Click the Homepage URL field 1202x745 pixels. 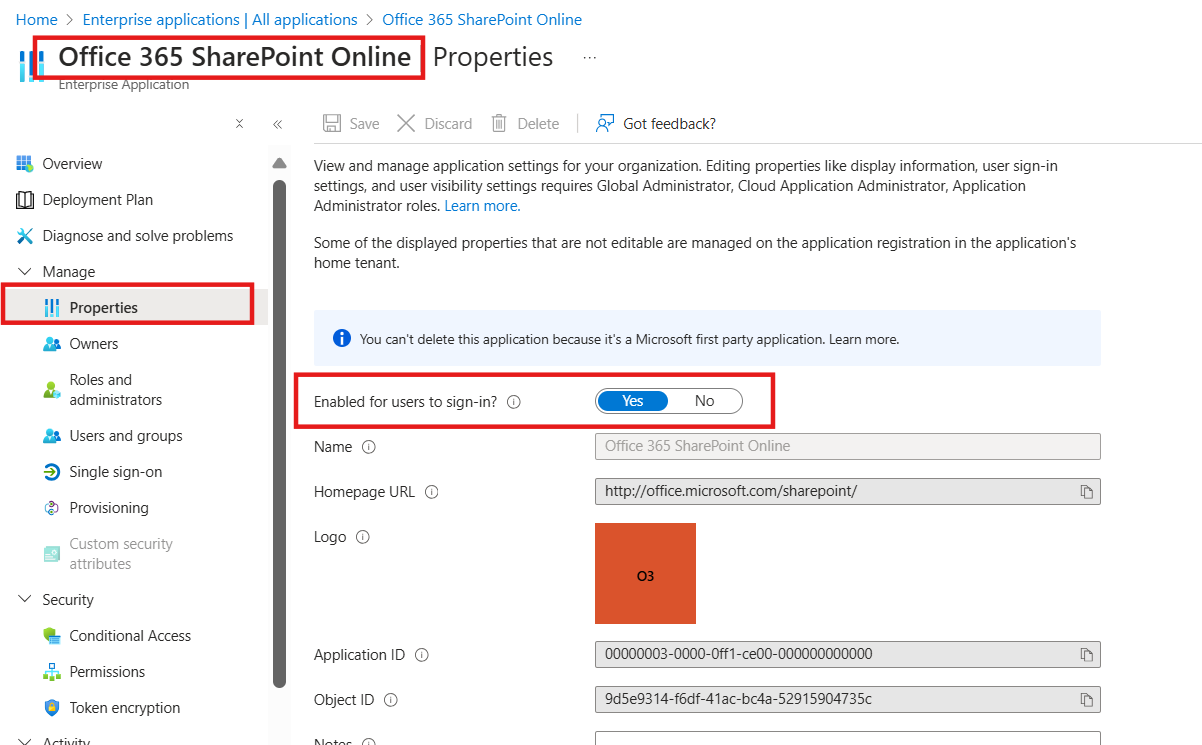pos(848,491)
